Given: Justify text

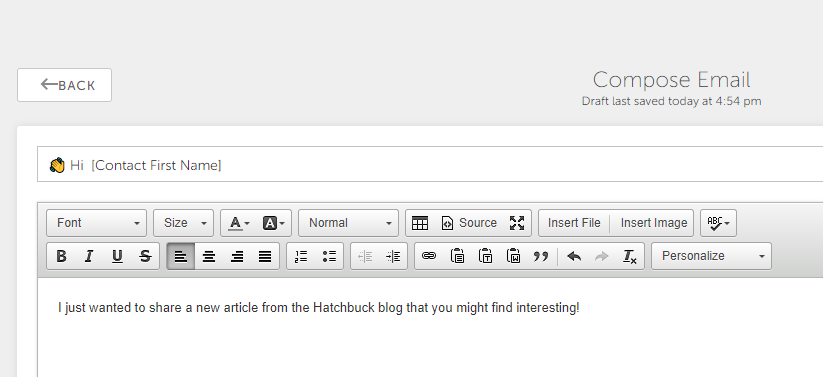Looking at the screenshot, I should coord(265,256).
